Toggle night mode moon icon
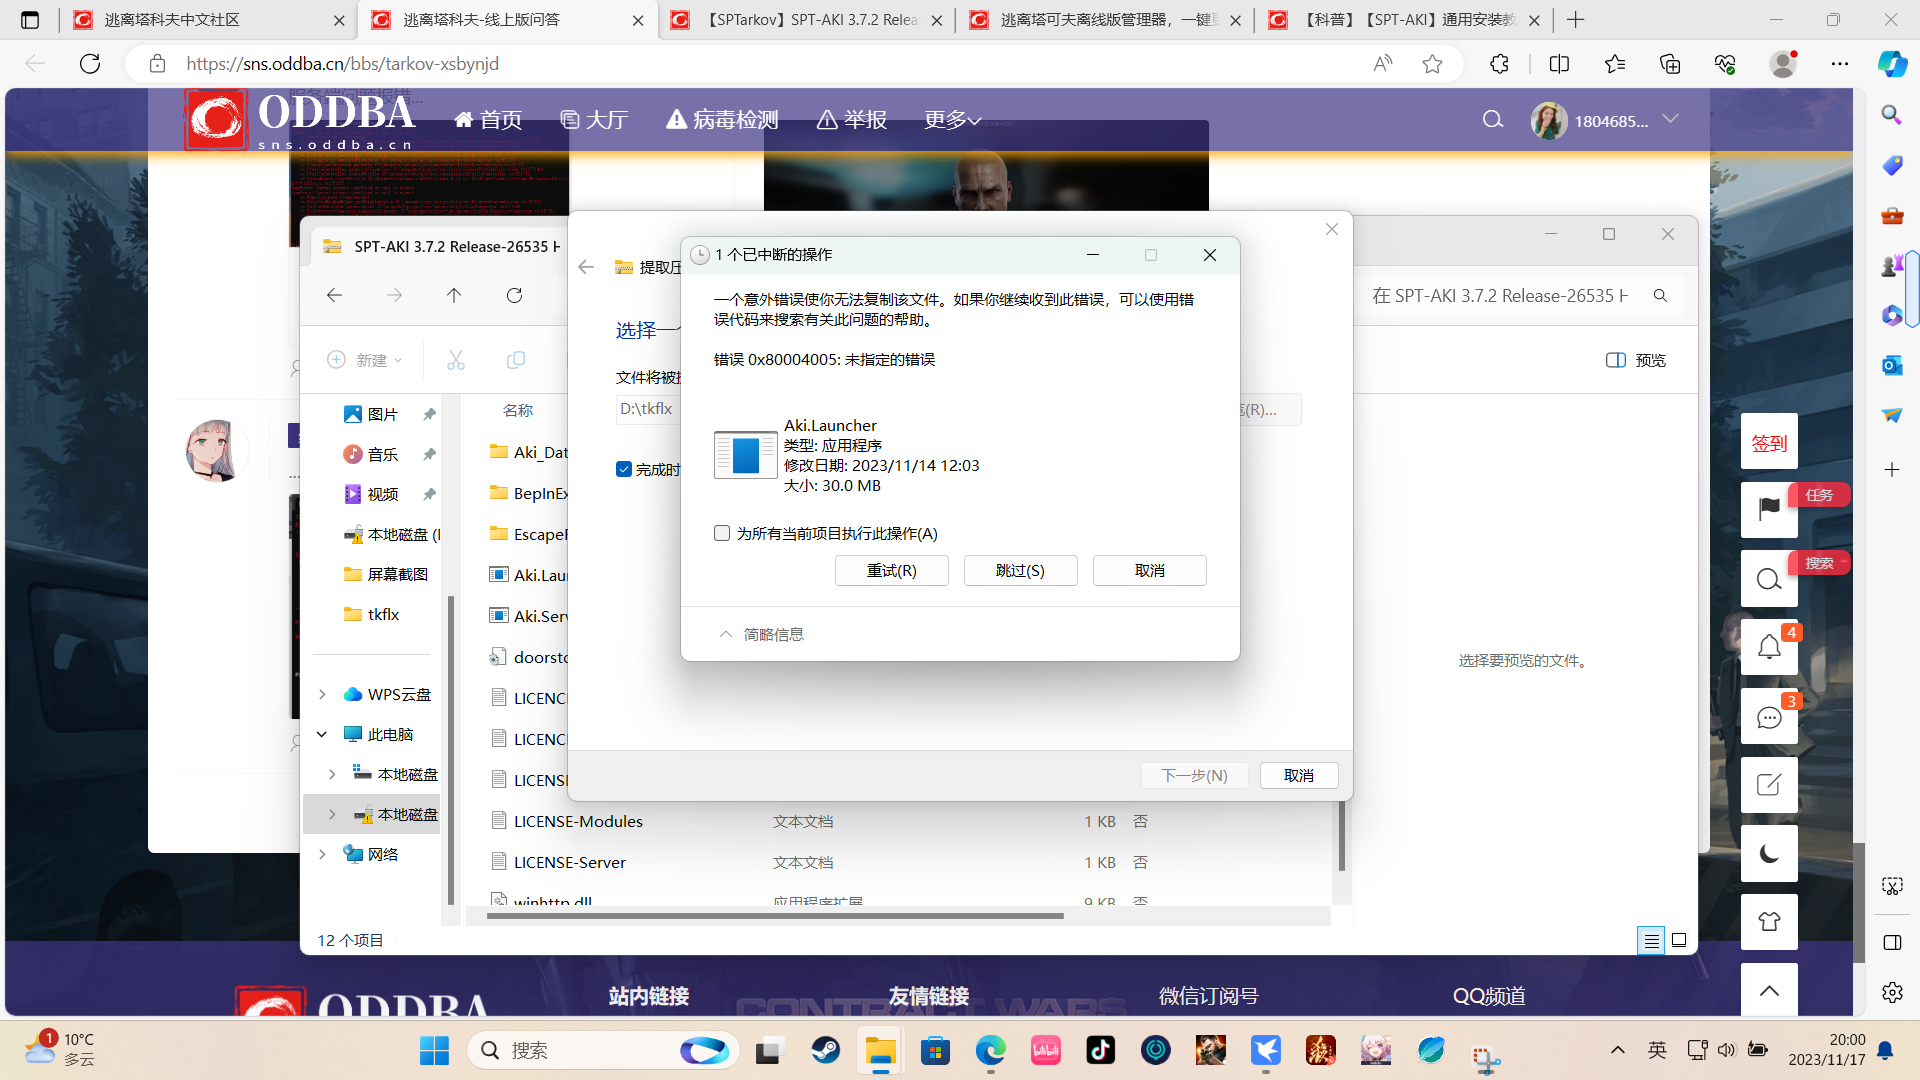Viewport: 1920px width, 1080px height. [x=1768, y=853]
